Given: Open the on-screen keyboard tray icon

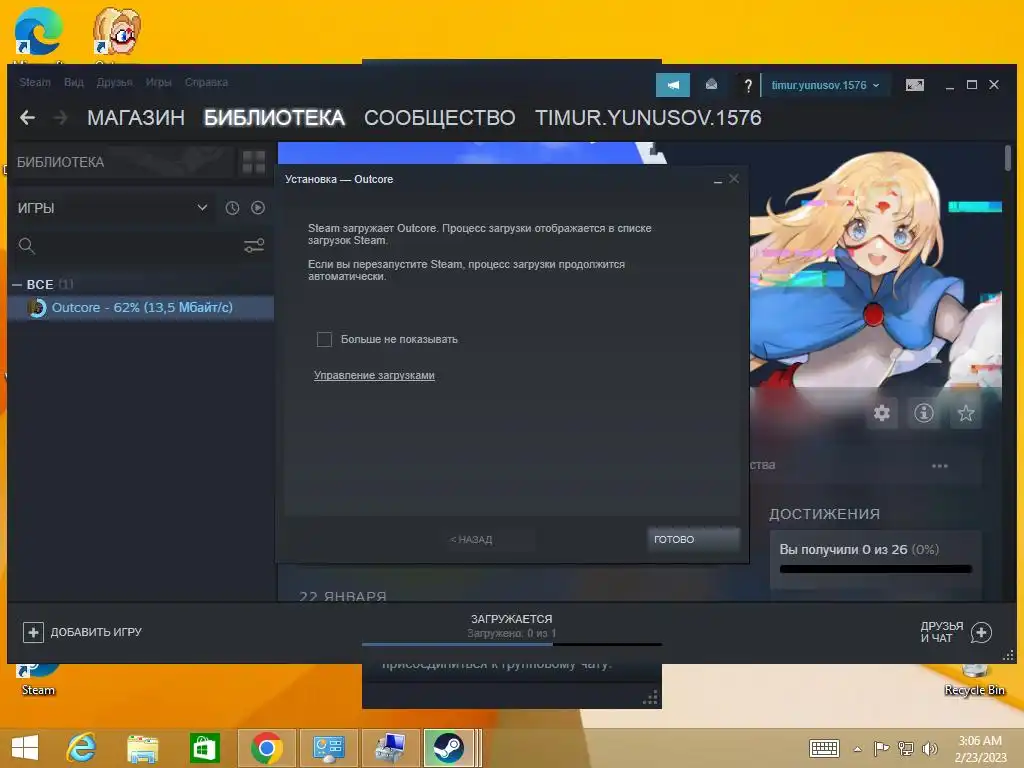Looking at the screenshot, I should pos(824,748).
